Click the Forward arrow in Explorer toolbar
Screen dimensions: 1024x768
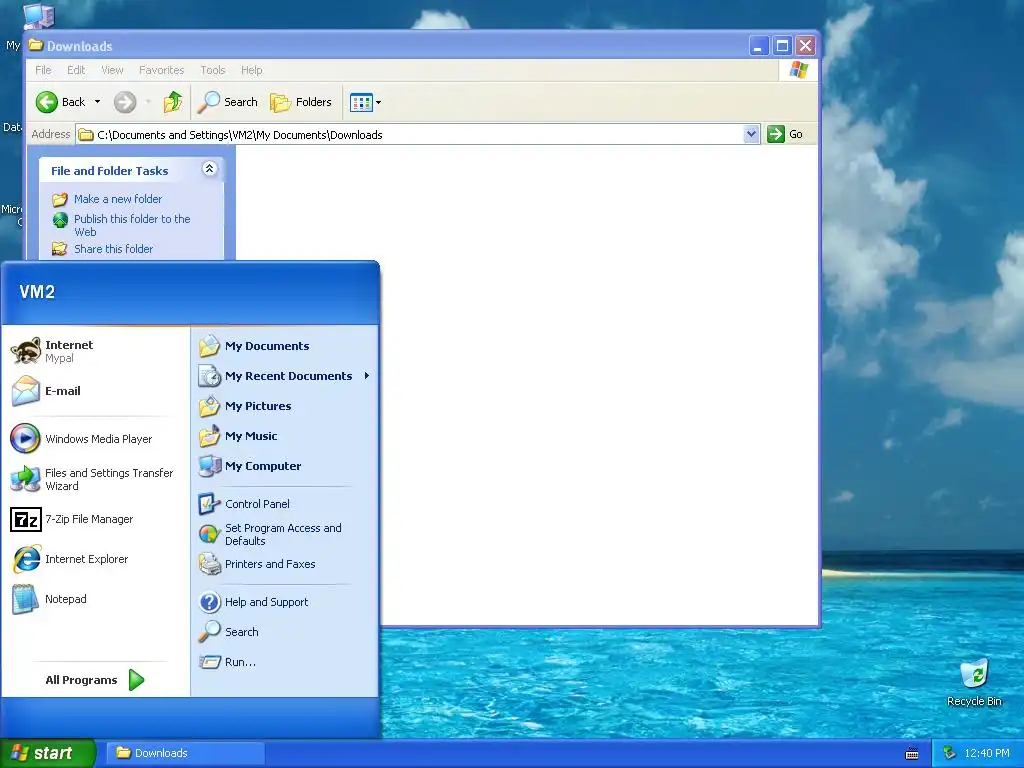tap(125, 102)
